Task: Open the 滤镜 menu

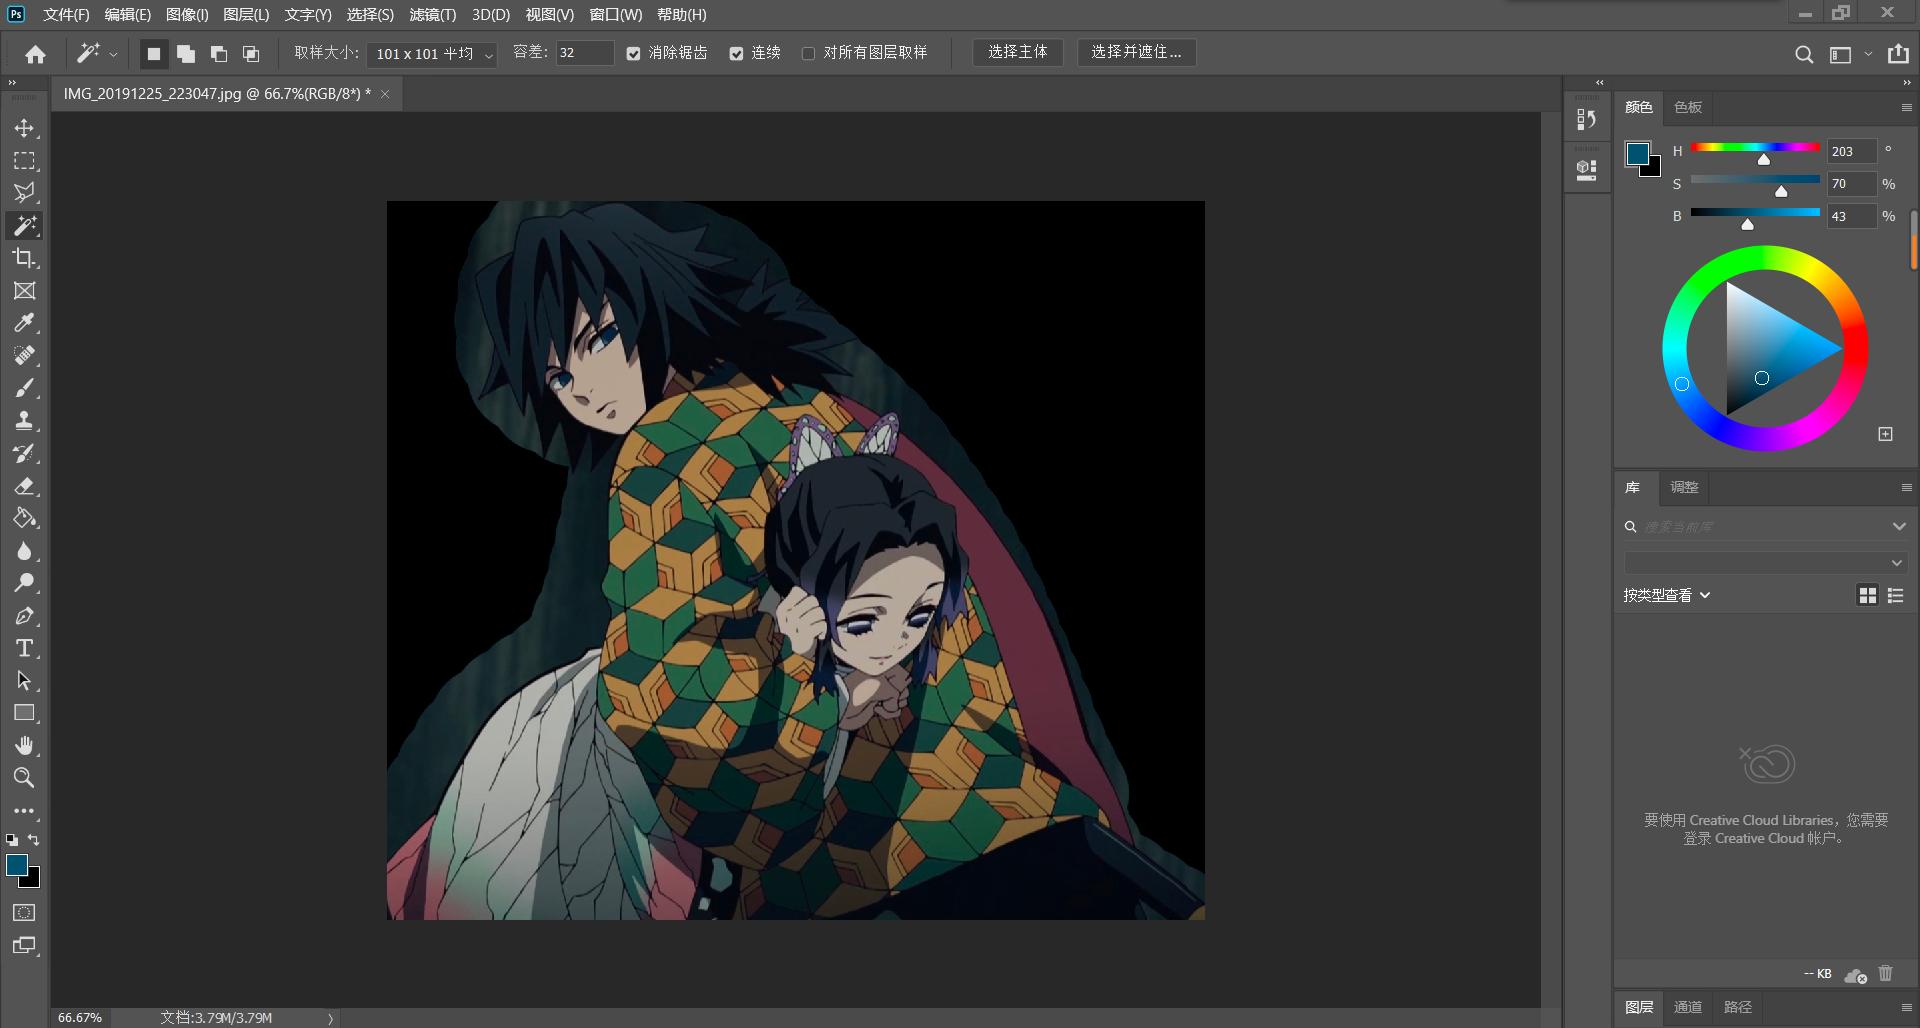Action: point(432,14)
